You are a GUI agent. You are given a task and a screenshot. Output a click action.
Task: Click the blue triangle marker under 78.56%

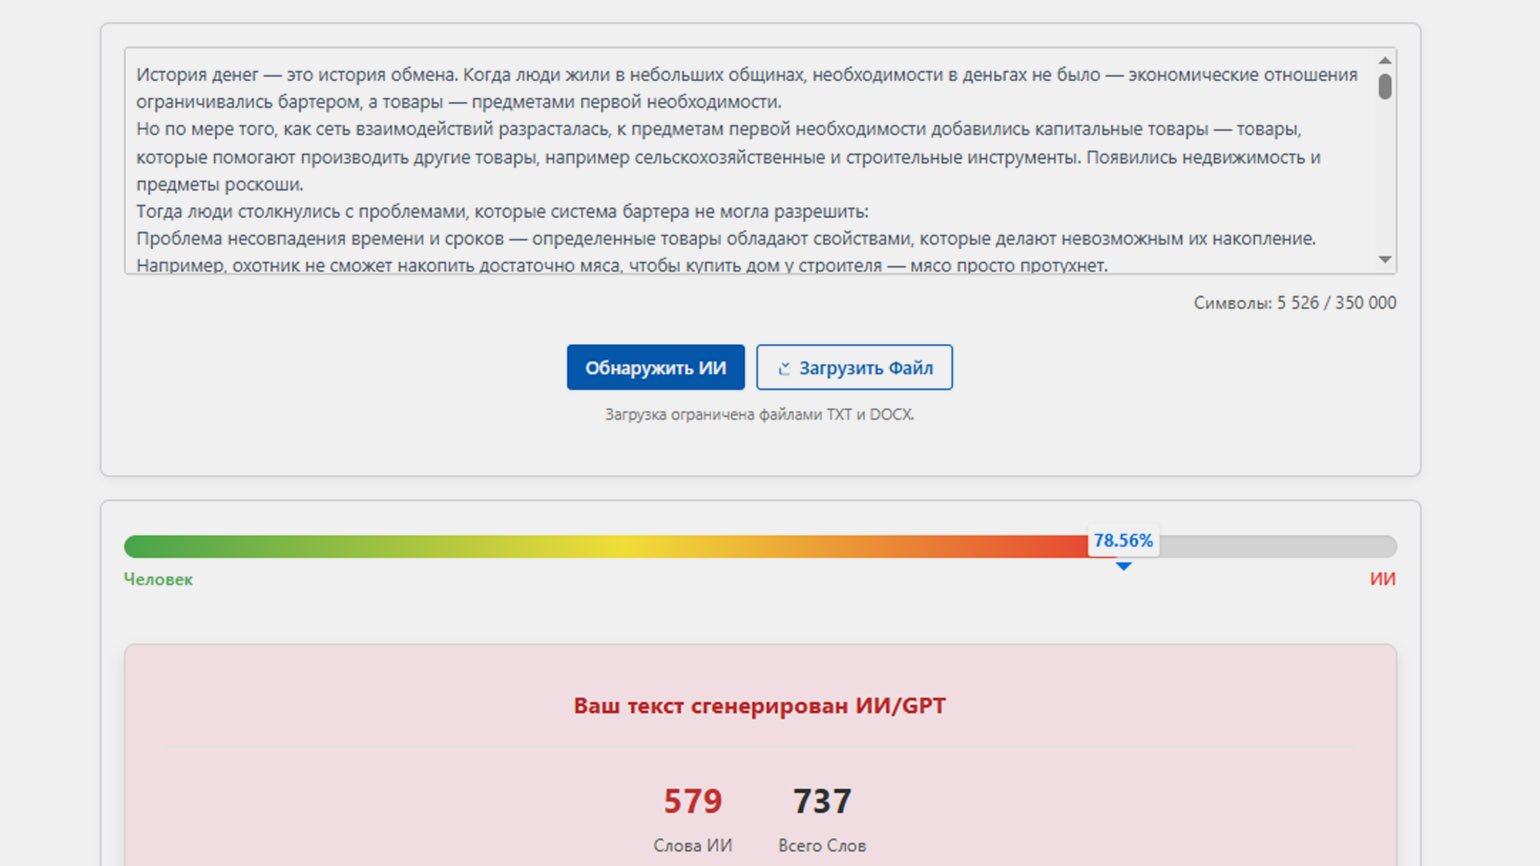tap(1123, 566)
